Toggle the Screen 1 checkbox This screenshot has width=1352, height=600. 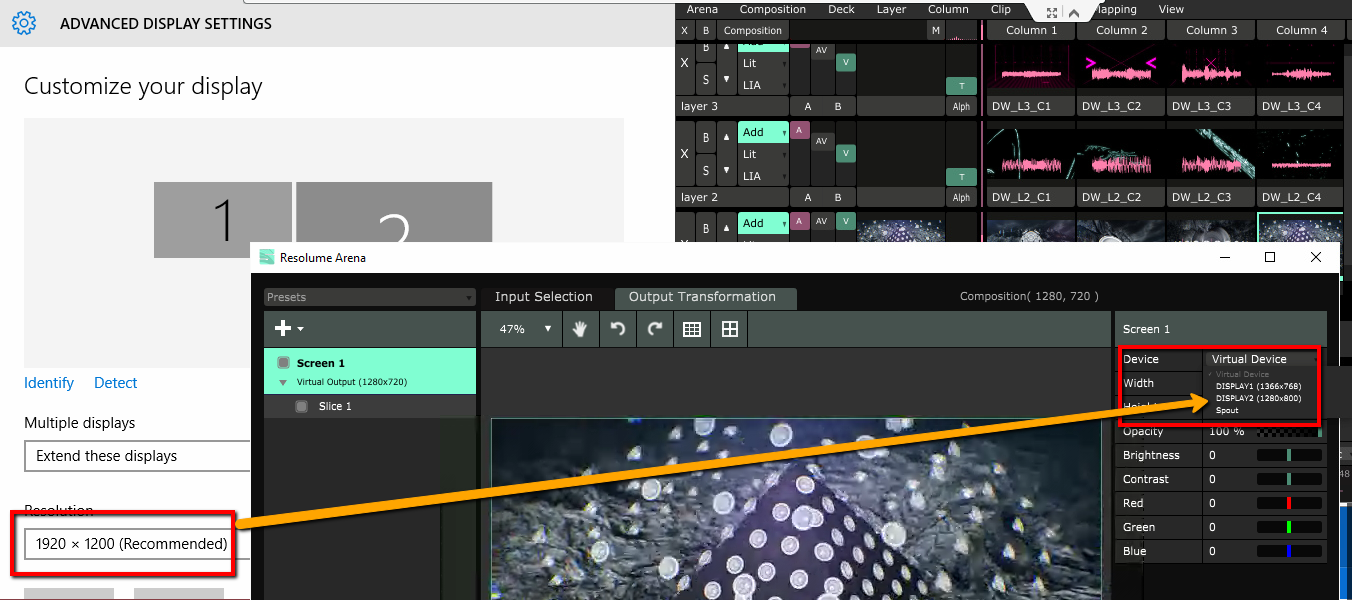click(x=284, y=363)
